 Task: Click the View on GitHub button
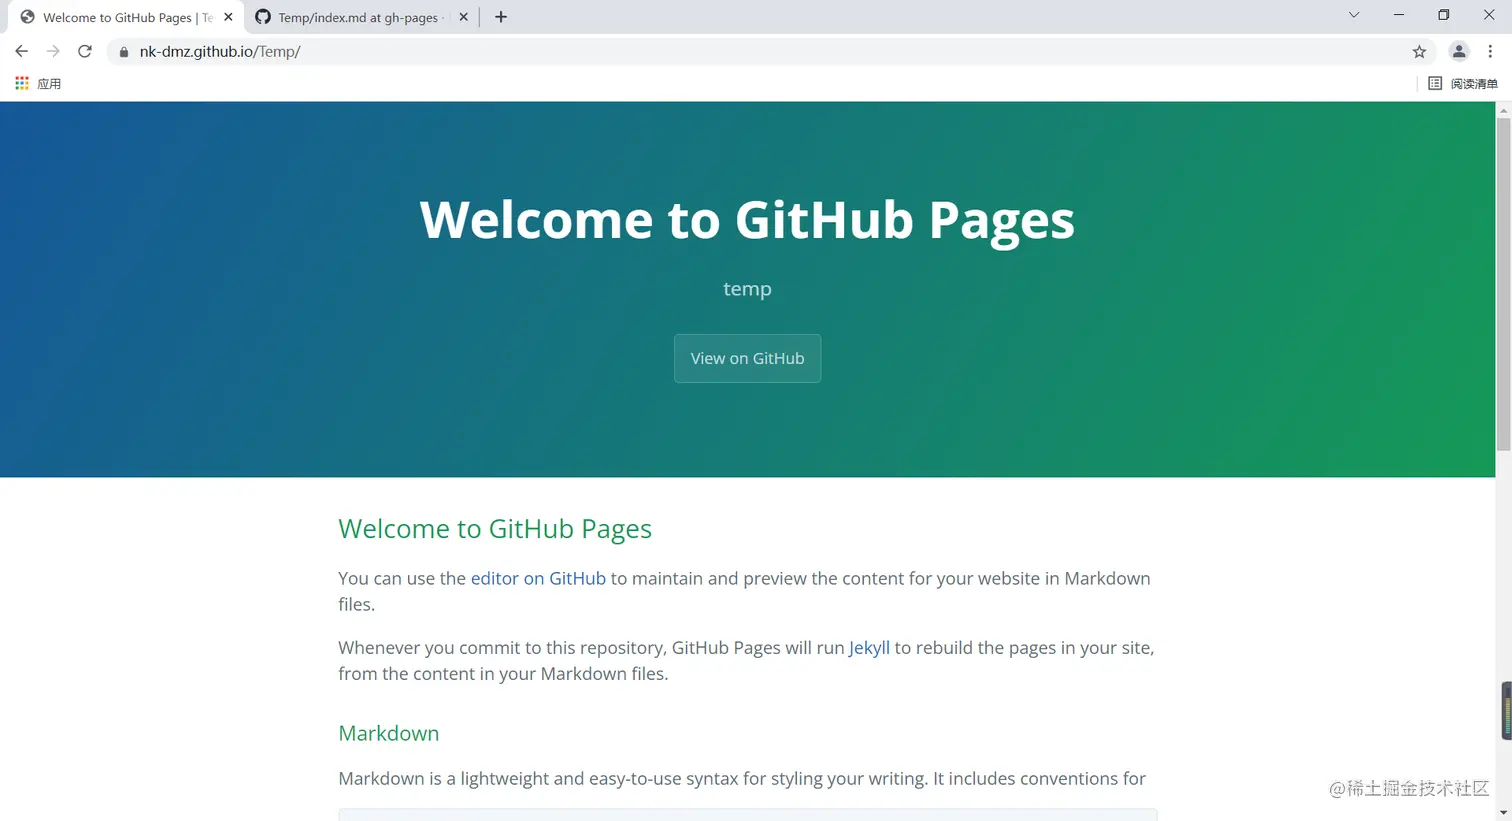click(x=747, y=358)
